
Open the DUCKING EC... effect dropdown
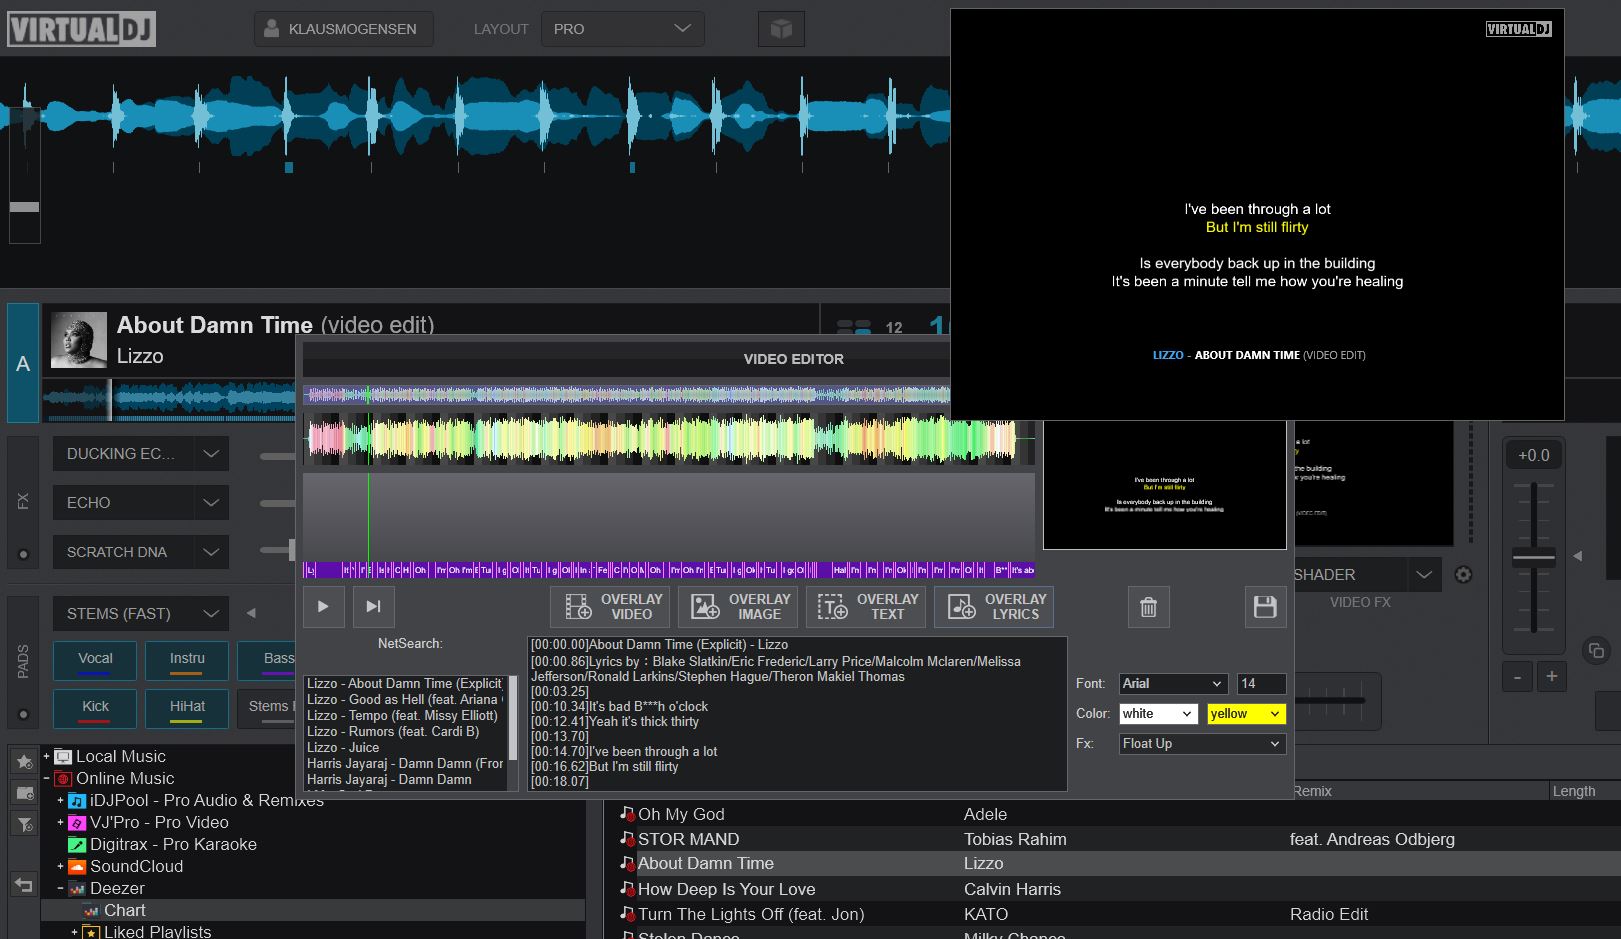[x=211, y=454]
